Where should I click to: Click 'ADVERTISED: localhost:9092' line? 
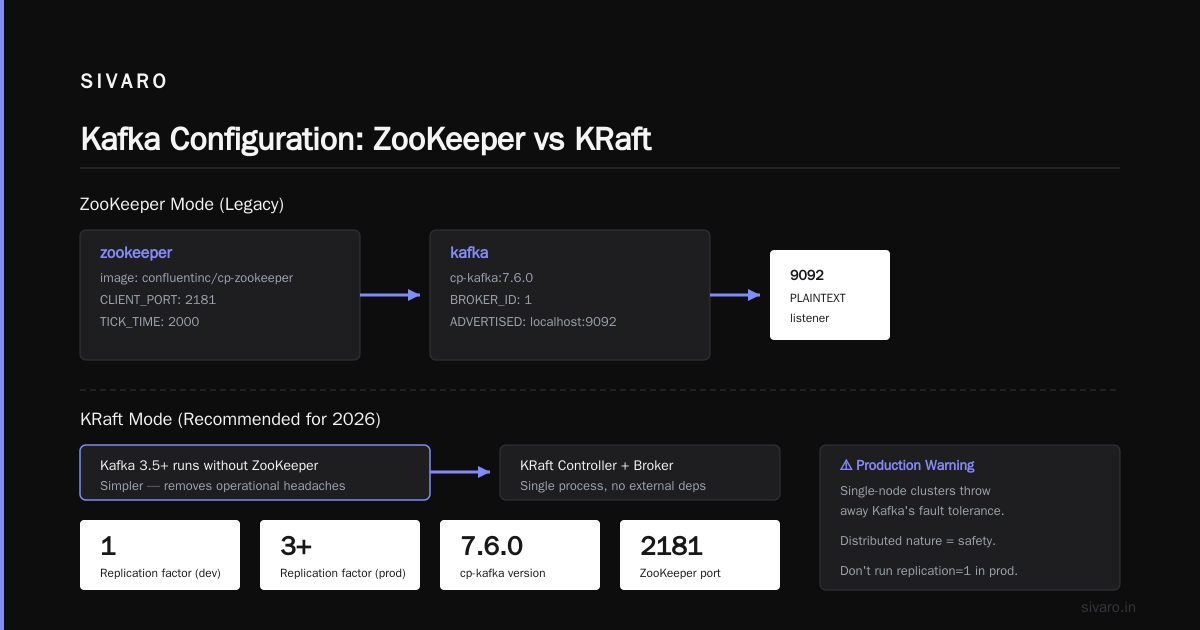point(533,321)
